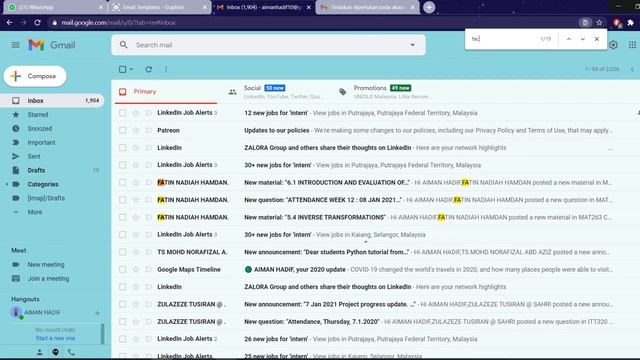The height and width of the screenshot is (360, 640).
Task: Expand More in the left sidebar
Action: [35, 212]
